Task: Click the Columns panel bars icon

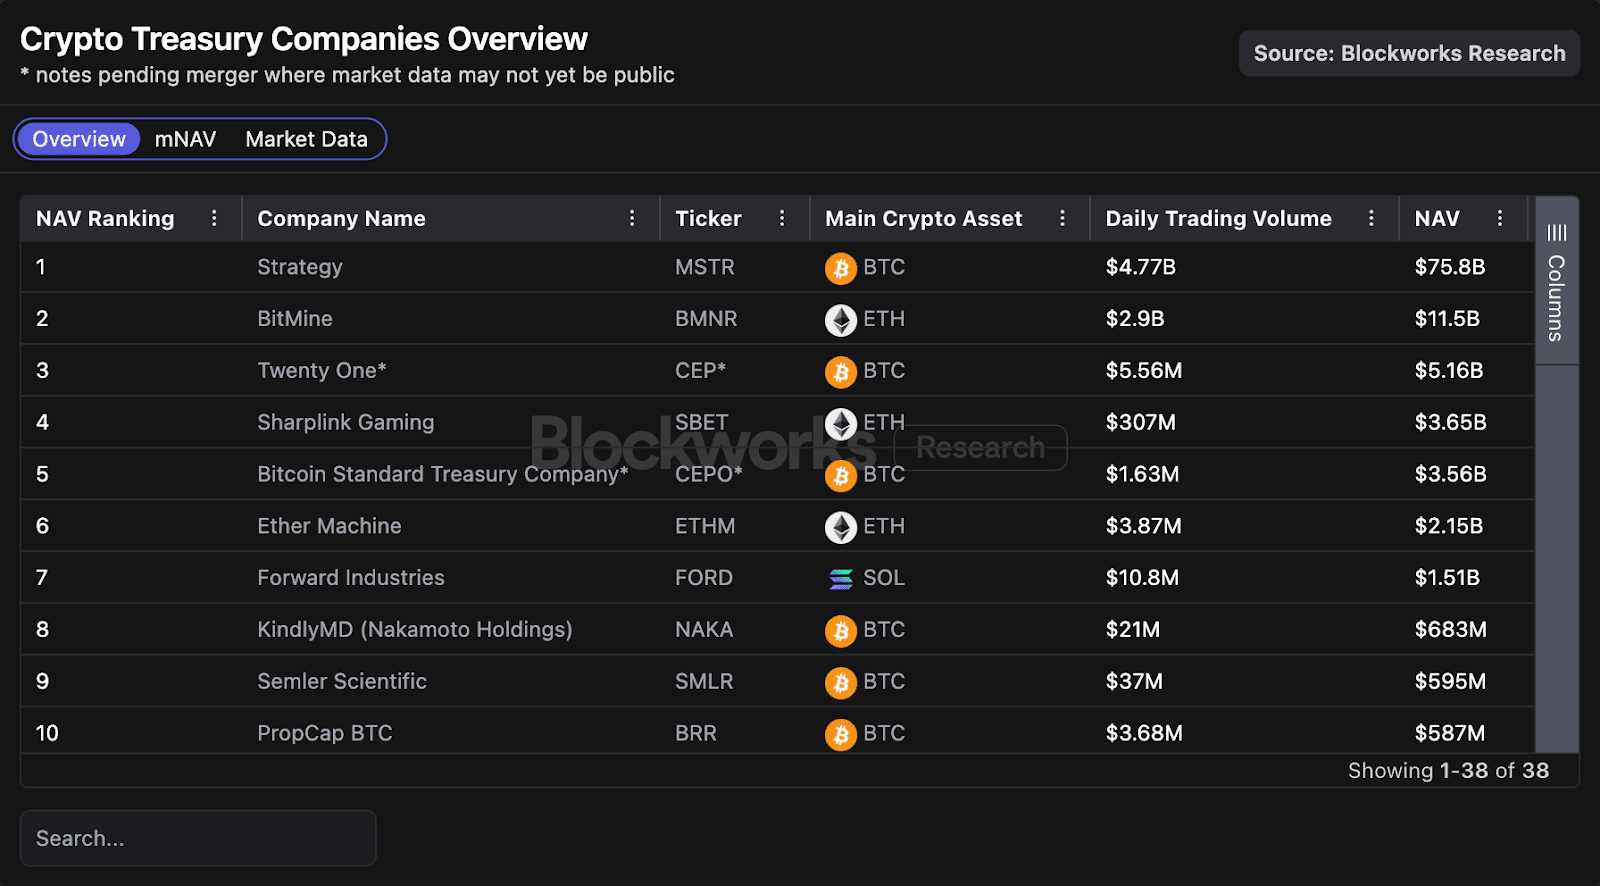Action: click(x=1557, y=233)
